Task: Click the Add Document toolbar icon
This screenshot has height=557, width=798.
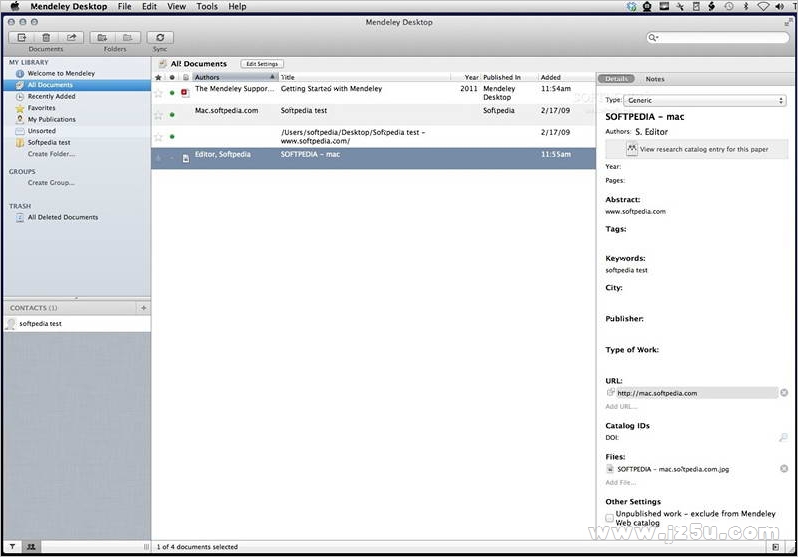Action: [21, 37]
